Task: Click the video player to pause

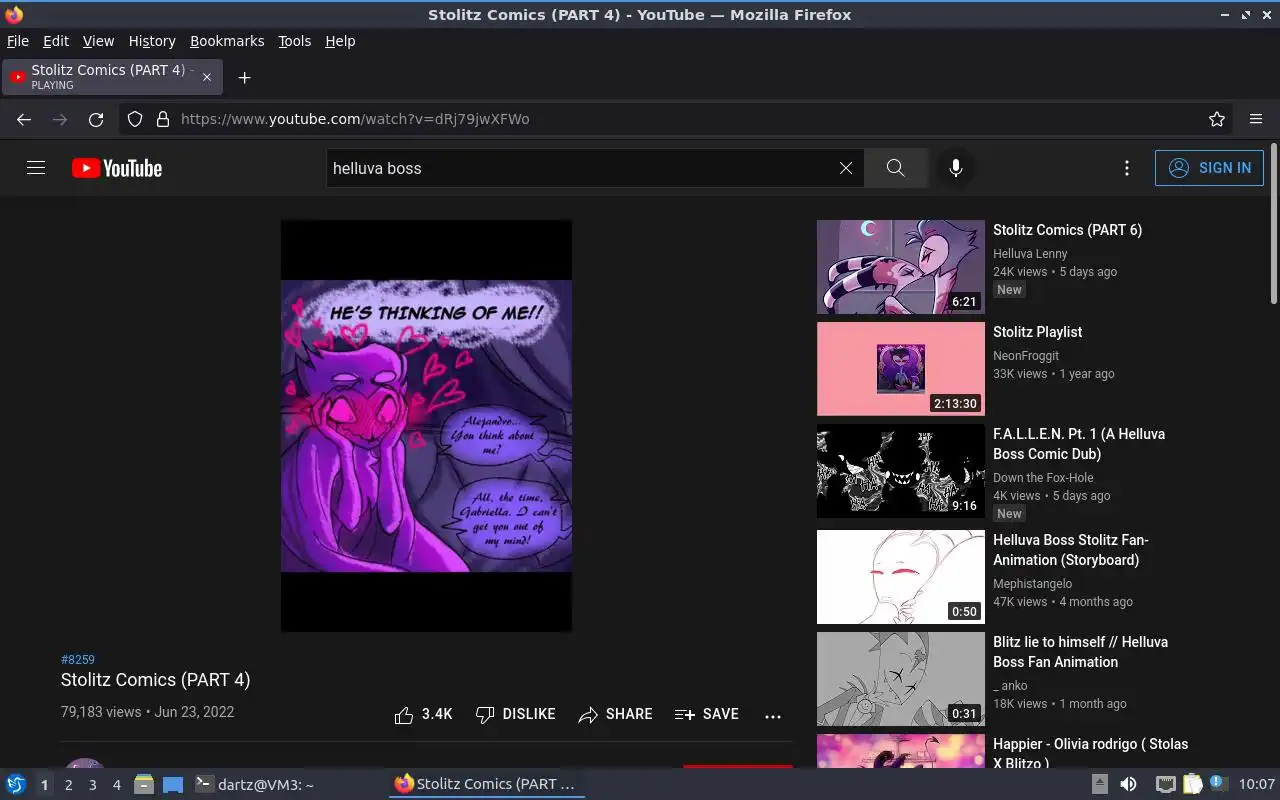Action: click(x=426, y=426)
